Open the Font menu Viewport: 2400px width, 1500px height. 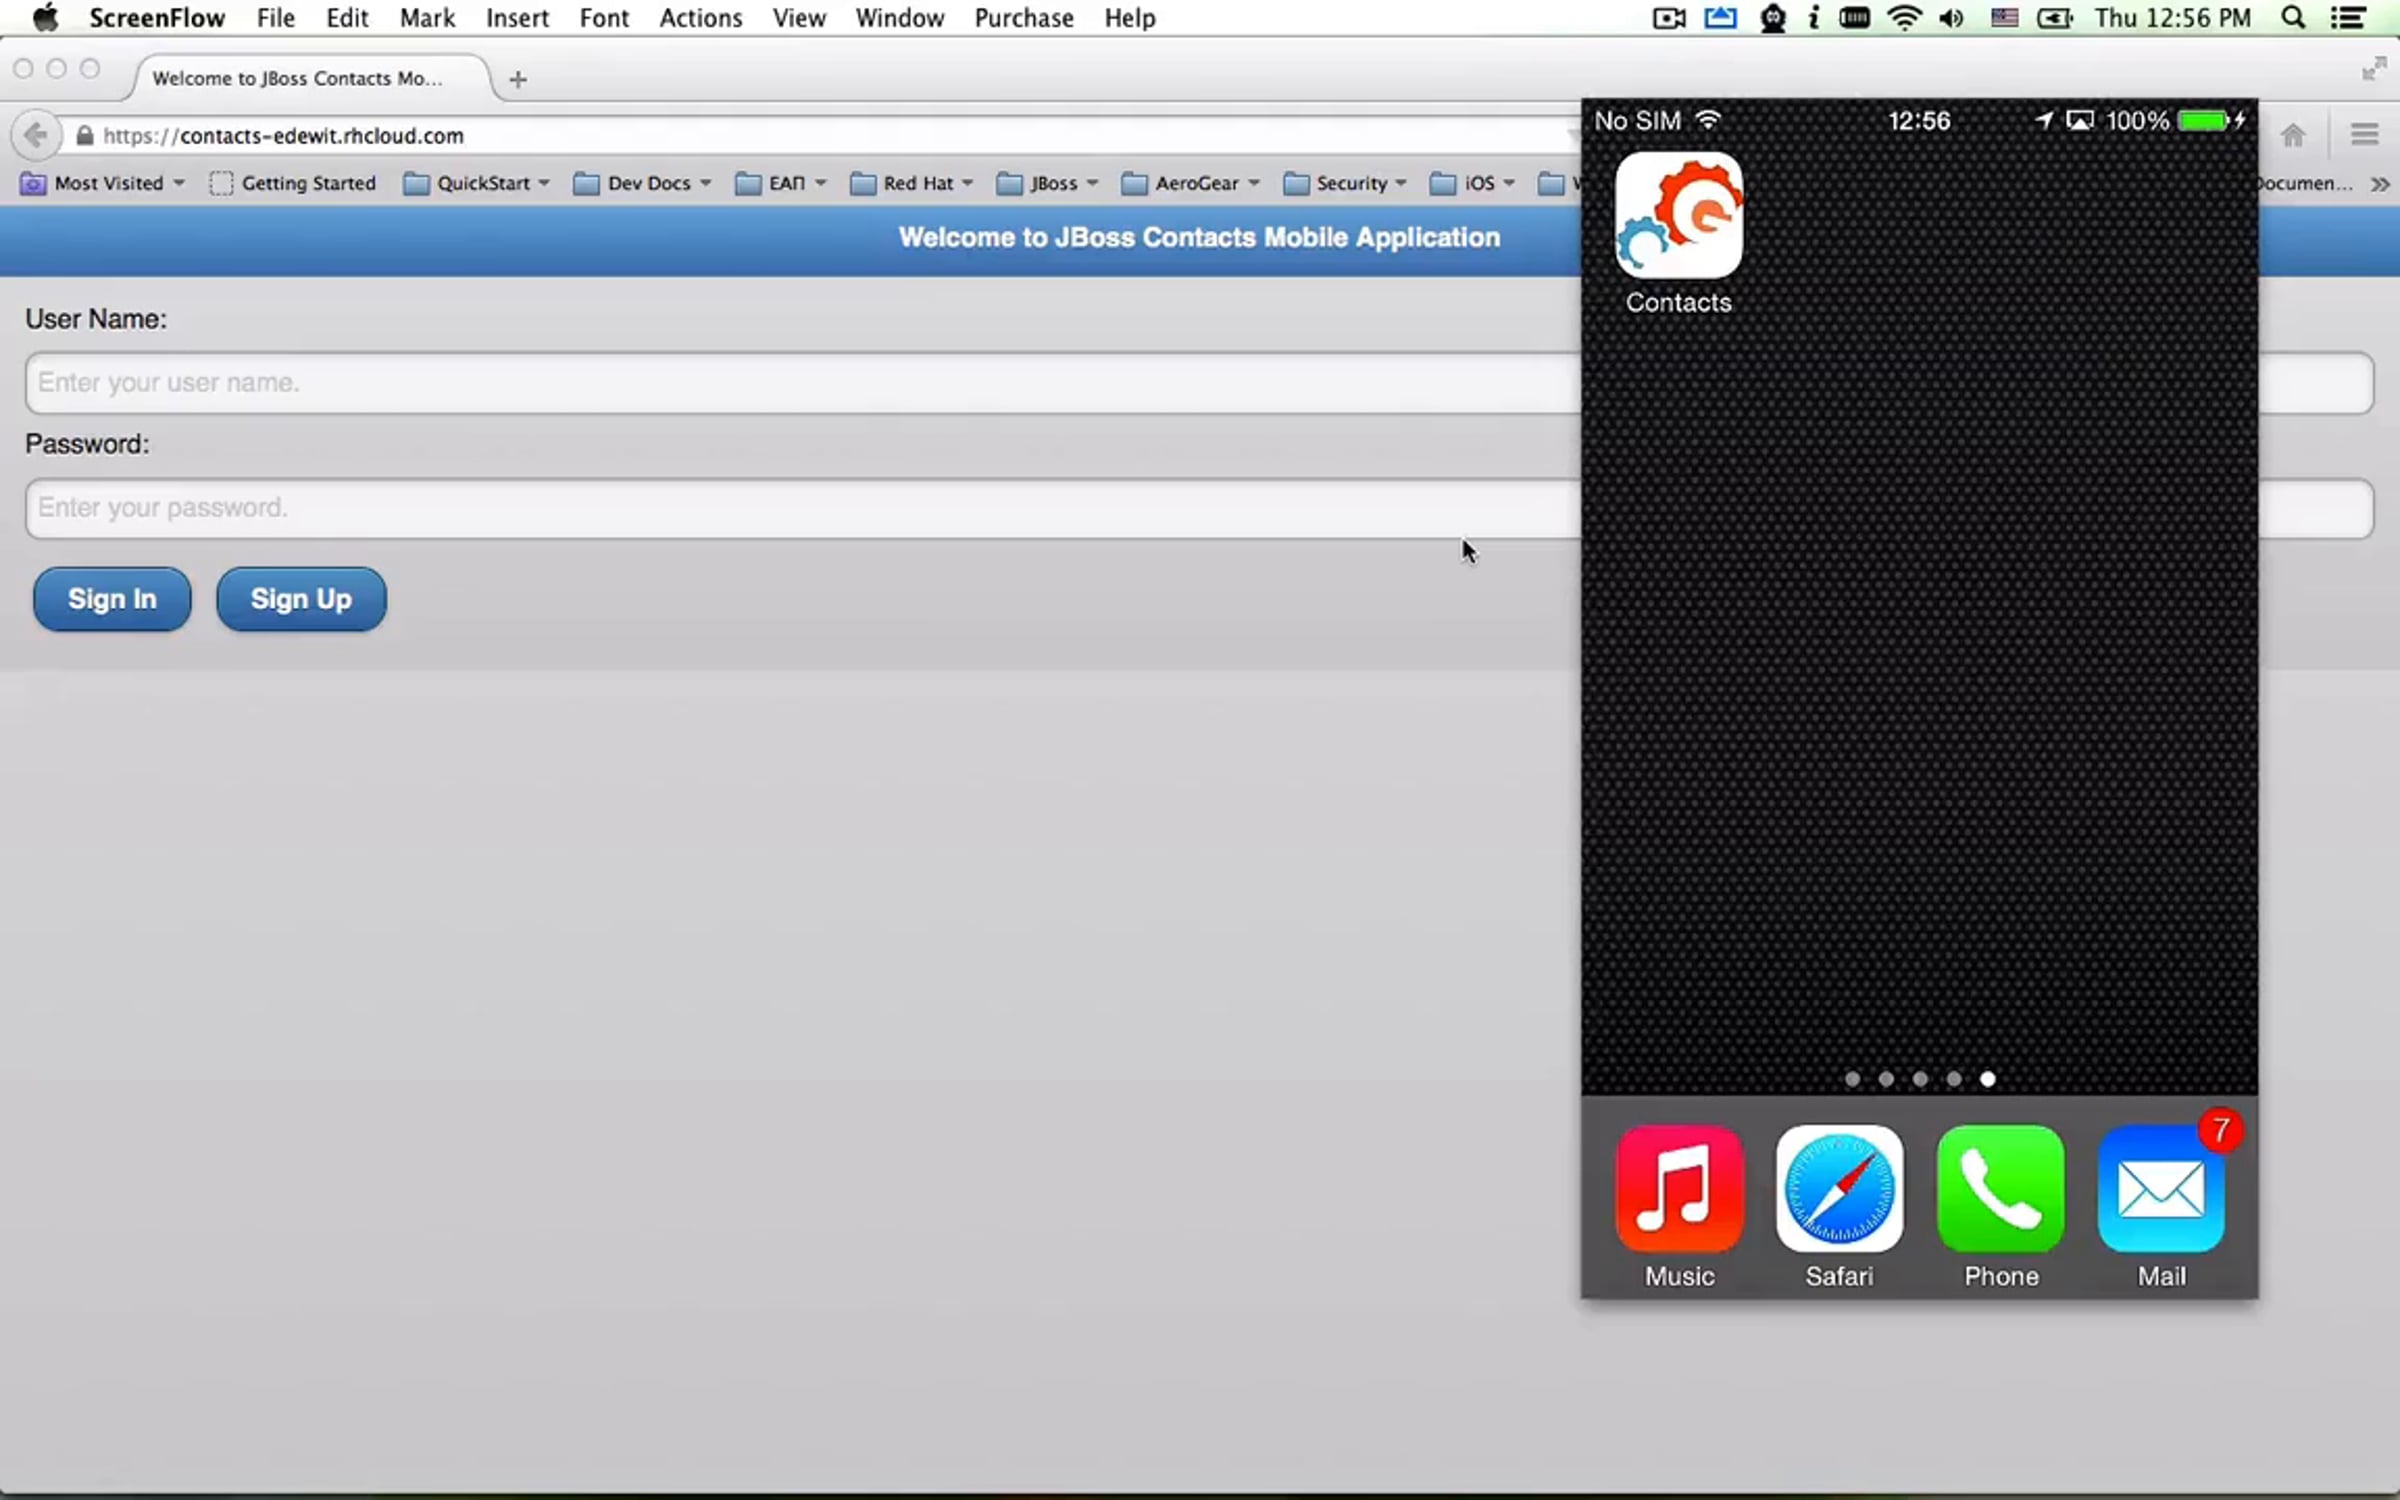(x=604, y=18)
